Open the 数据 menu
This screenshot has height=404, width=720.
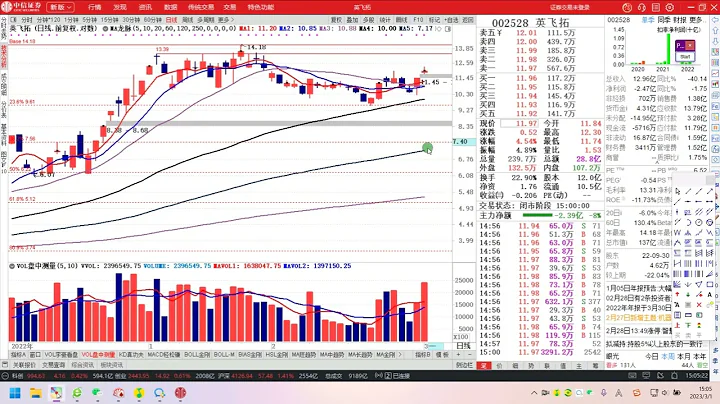point(170,7)
